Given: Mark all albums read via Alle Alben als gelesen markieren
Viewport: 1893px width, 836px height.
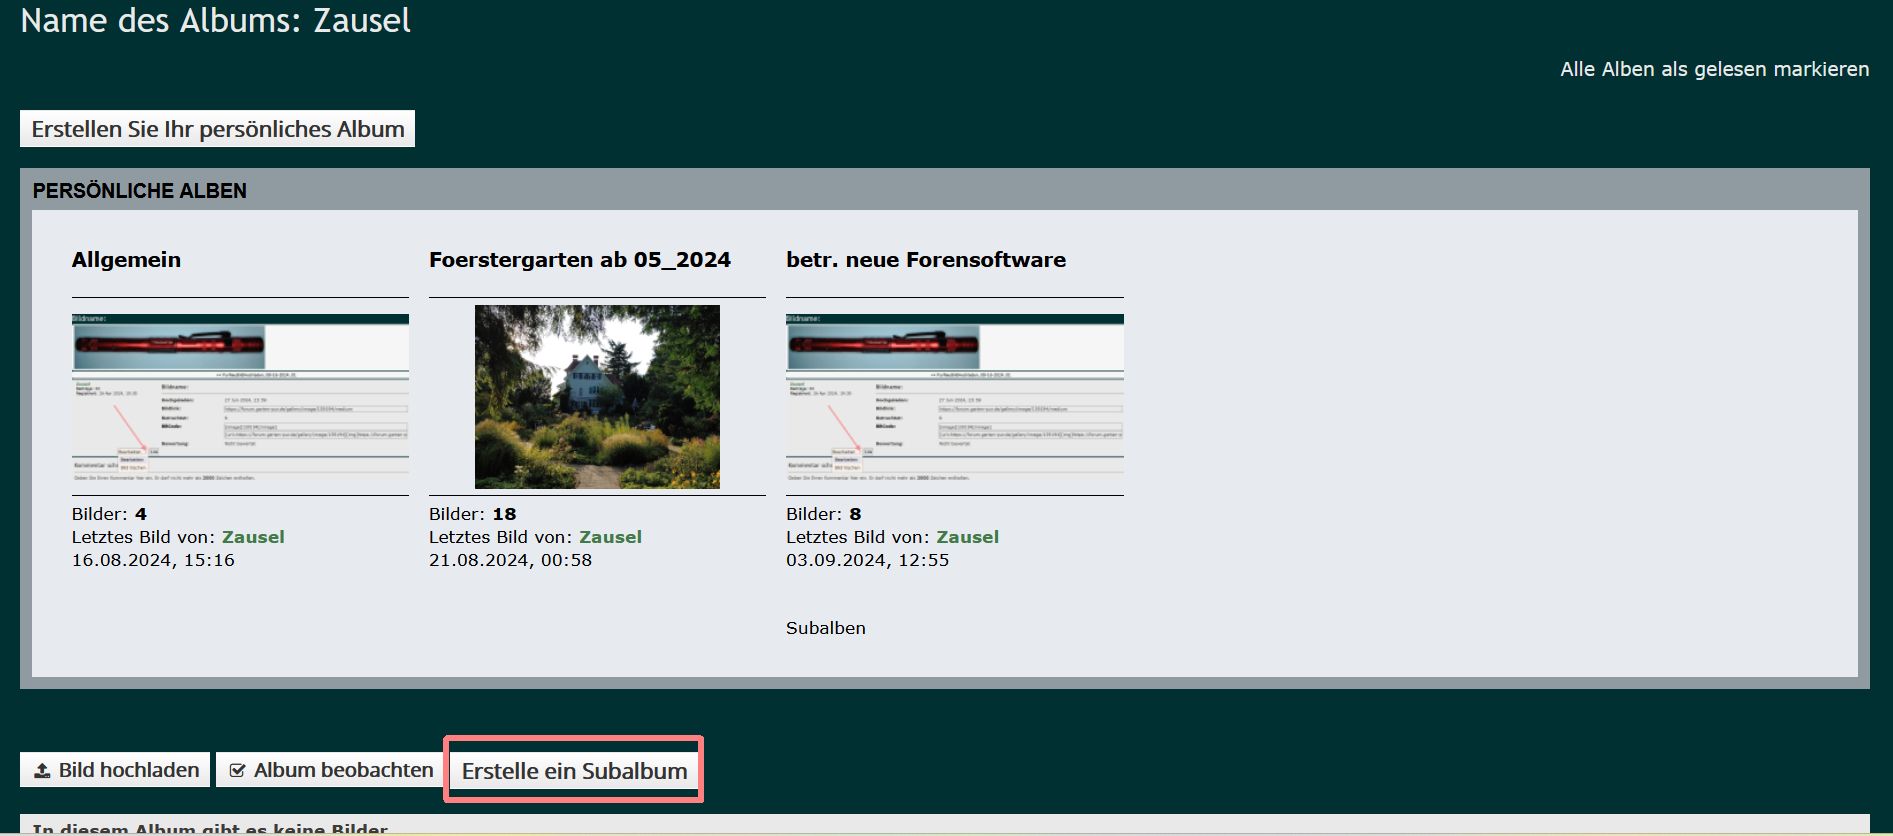Looking at the screenshot, I should point(1714,69).
